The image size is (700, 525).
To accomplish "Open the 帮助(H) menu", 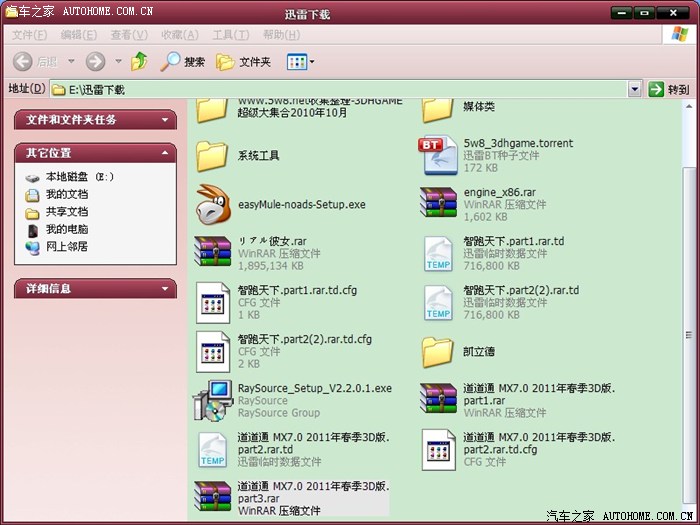I will tap(281, 35).
